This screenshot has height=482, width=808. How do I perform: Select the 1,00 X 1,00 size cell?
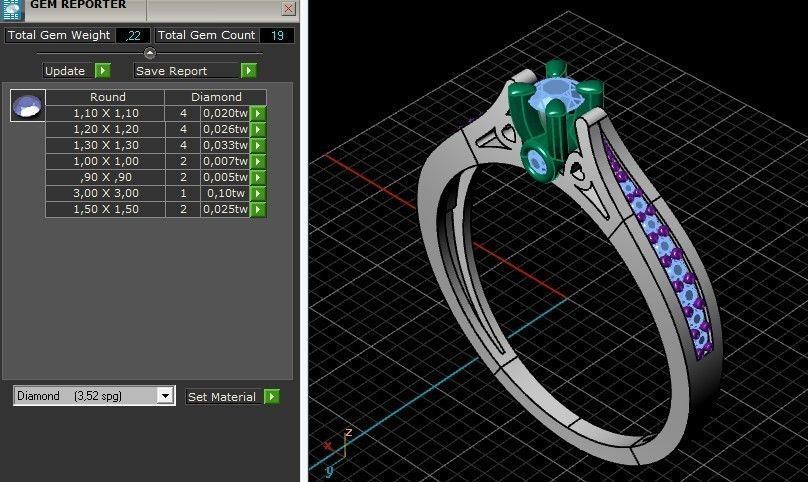106,161
